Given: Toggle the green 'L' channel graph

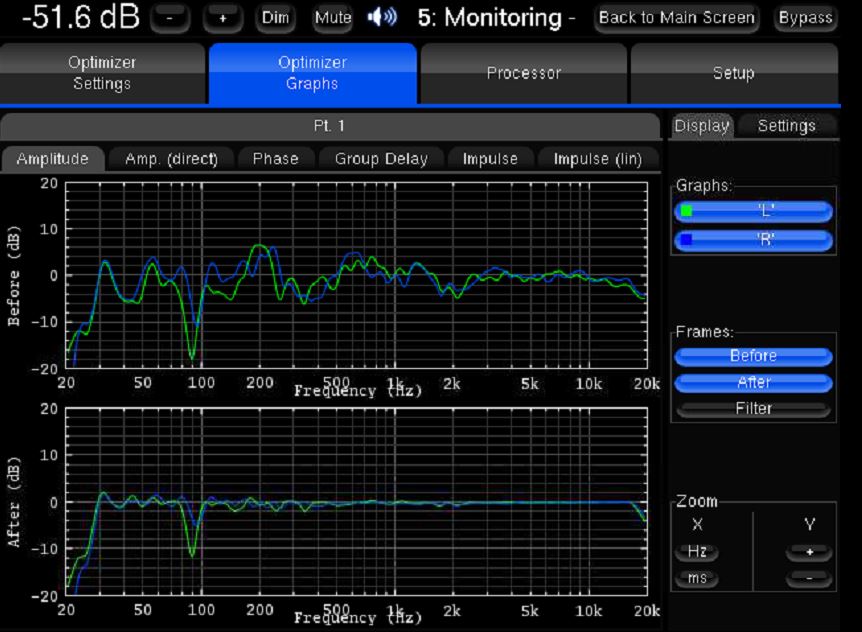Looking at the screenshot, I should click(x=753, y=211).
